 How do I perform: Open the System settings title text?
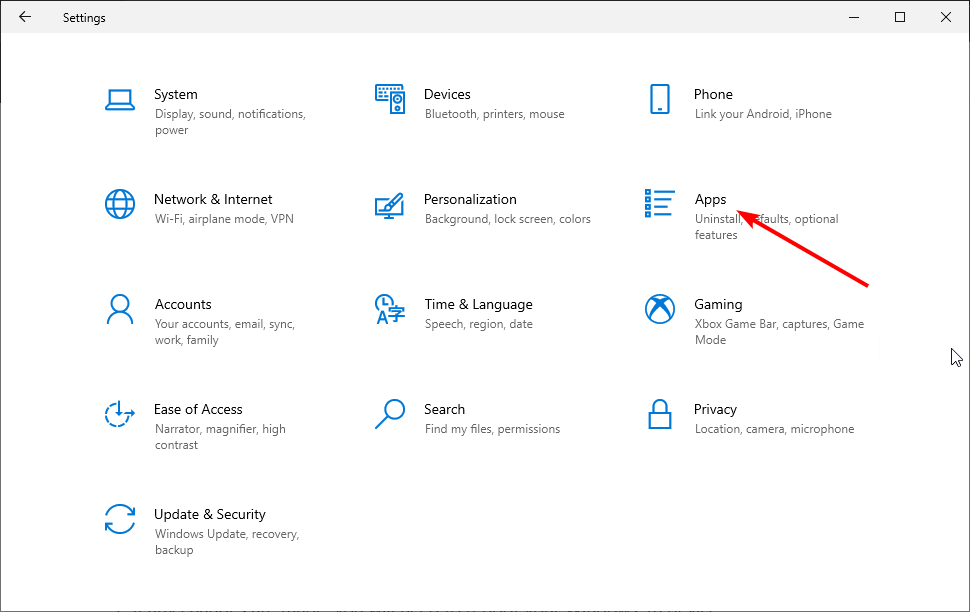pos(176,94)
